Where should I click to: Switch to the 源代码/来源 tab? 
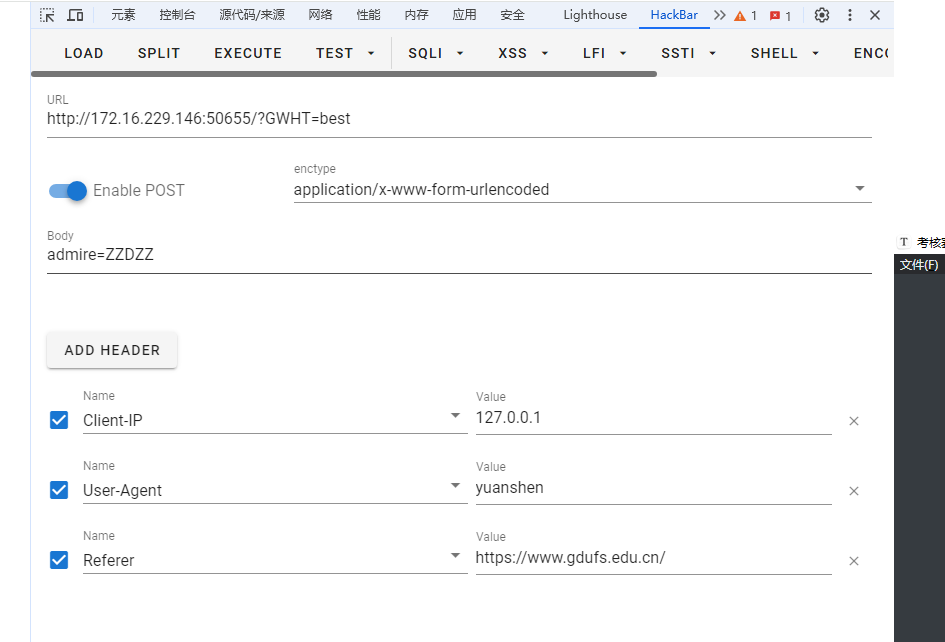tap(252, 15)
